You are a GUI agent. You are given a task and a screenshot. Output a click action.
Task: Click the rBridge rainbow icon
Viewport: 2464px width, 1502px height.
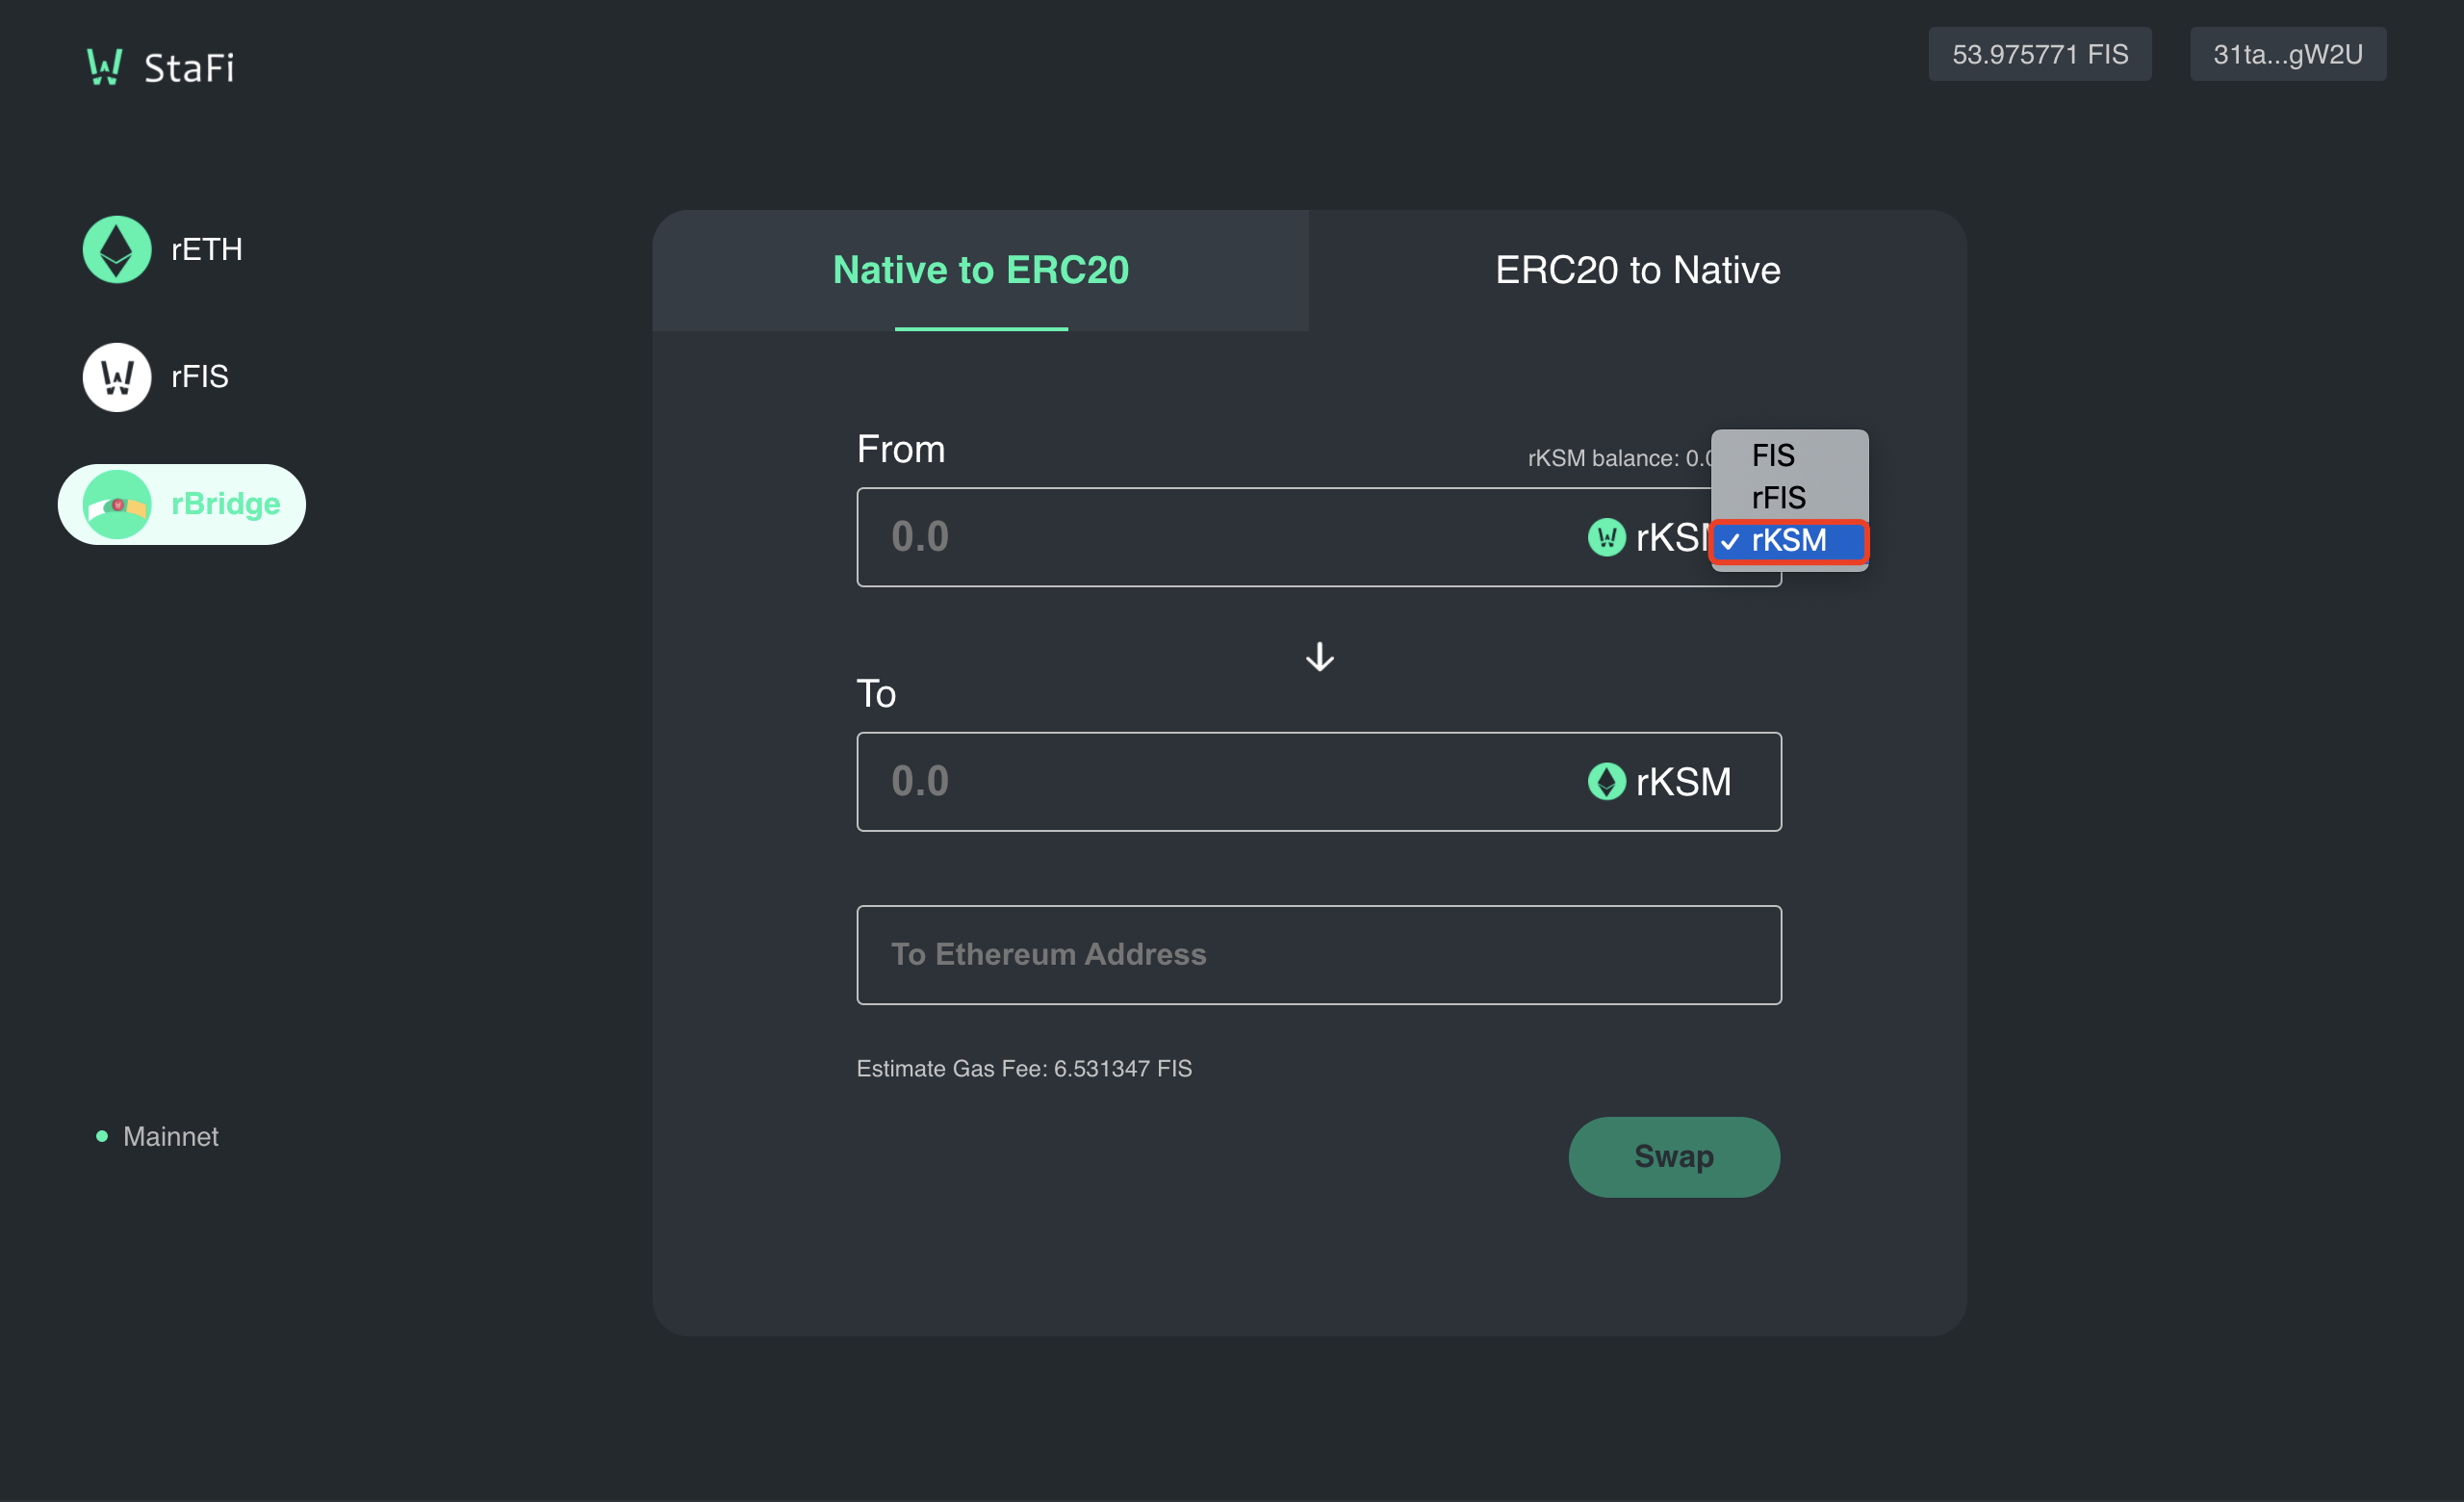click(x=117, y=504)
